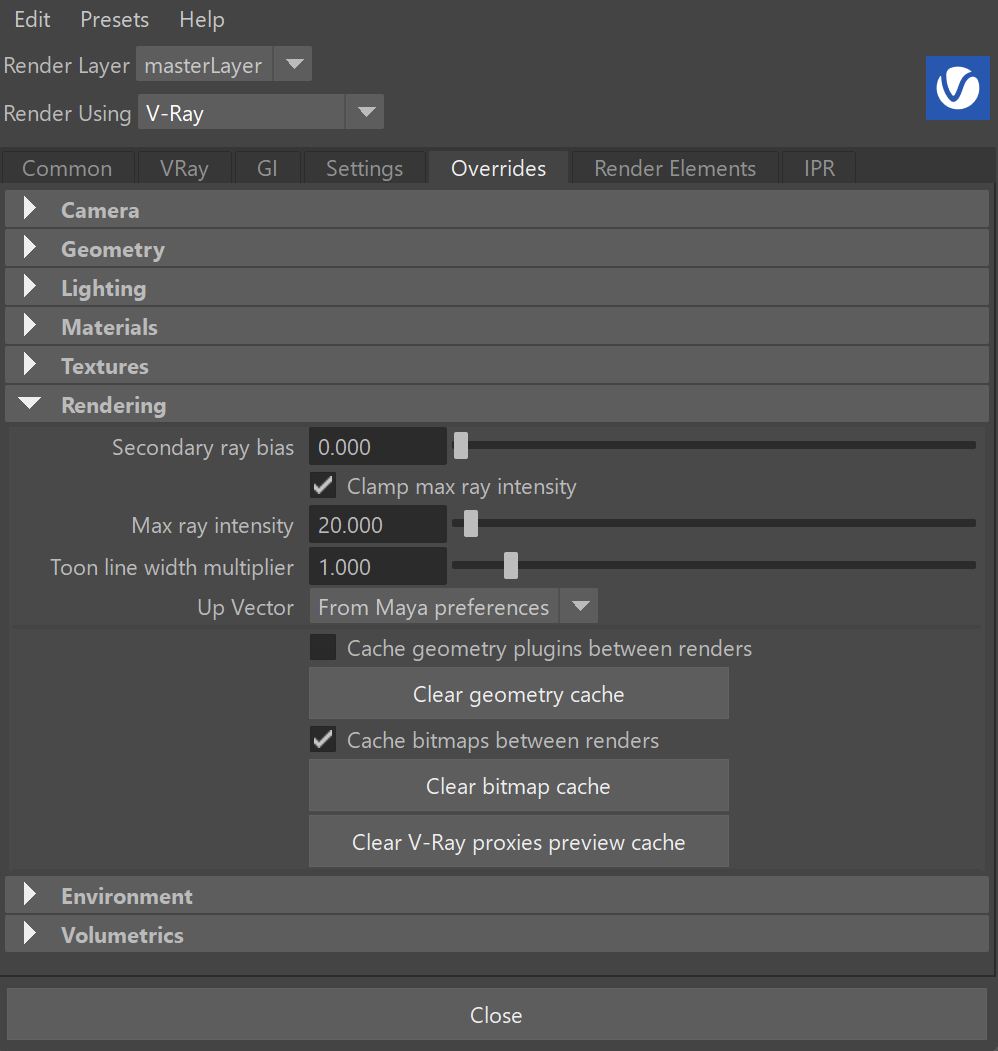Open the Up Vector dropdown
The height and width of the screenshot is (1051, 998).
tap(454, 606)
